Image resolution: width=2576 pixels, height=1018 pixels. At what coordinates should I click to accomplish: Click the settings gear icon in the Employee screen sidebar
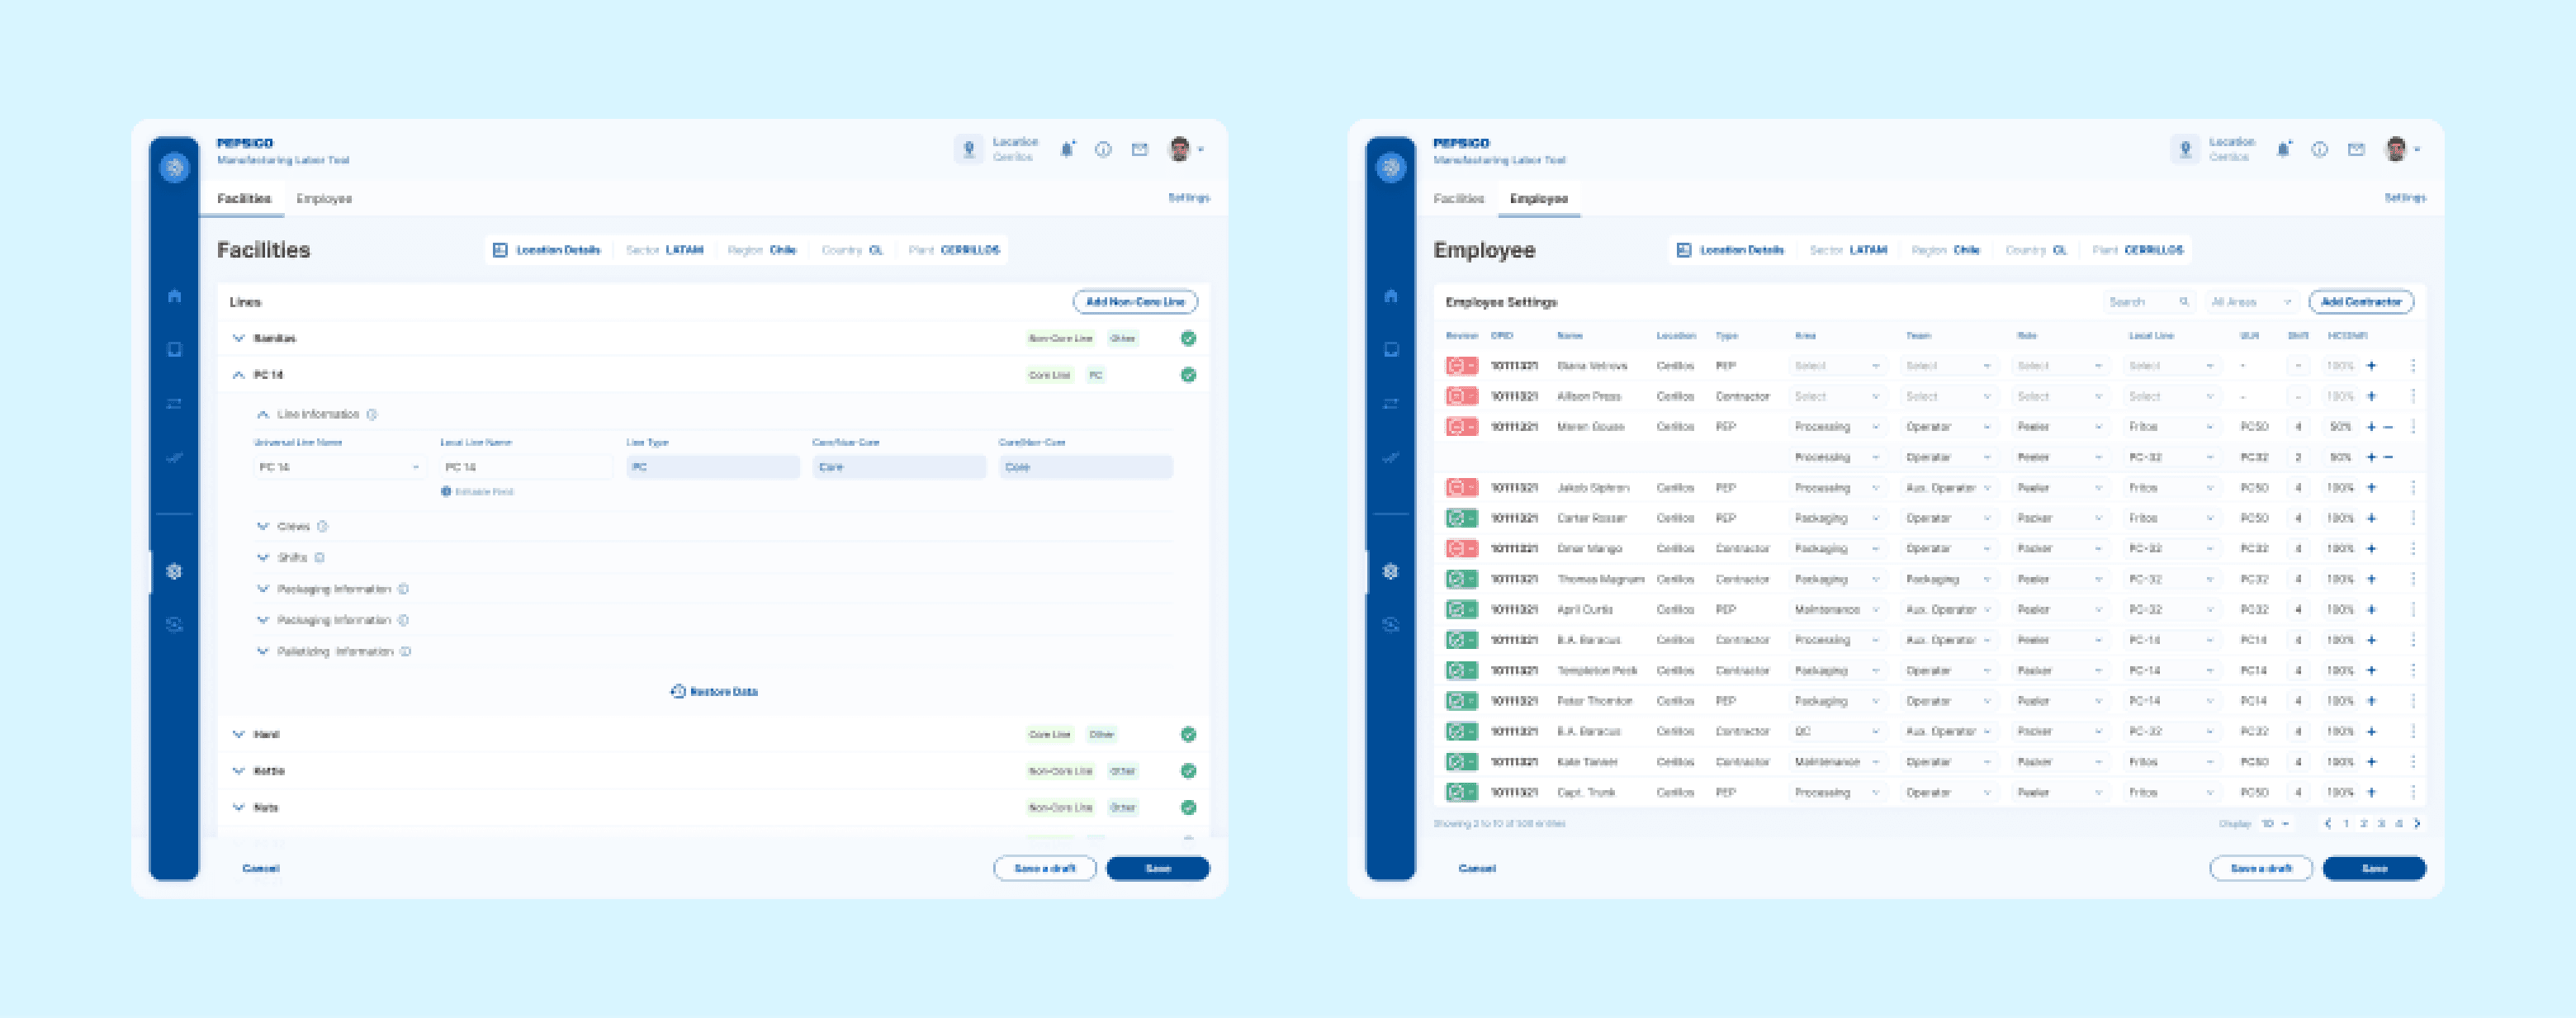(x=1390, y=572)
